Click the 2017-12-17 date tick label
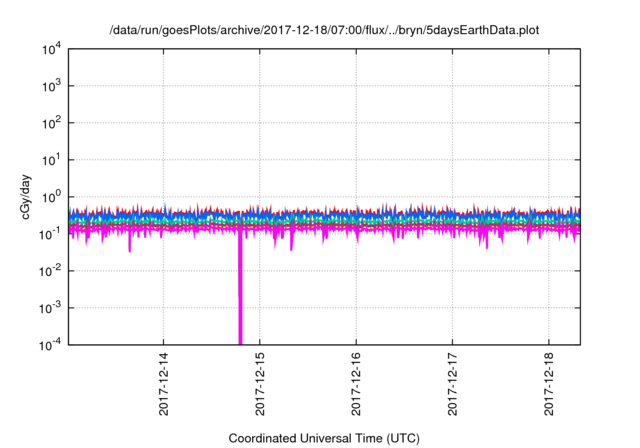This screenshot has width=640, height=448. [452, 384]
